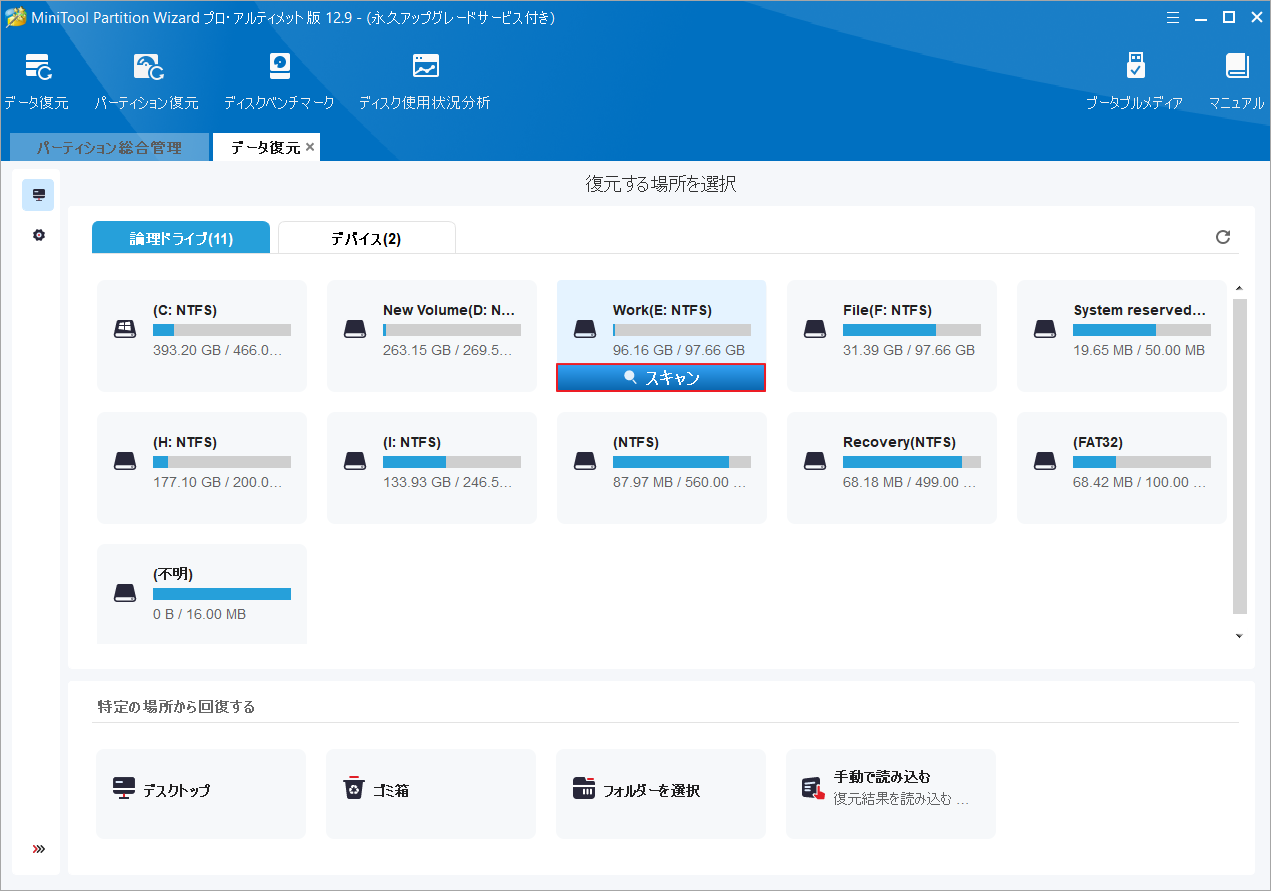This screenshot has width=1271, height=891.
Task: Click the H: NTFS drive icon
Action: pyautogui.click(x=124, y=461)
